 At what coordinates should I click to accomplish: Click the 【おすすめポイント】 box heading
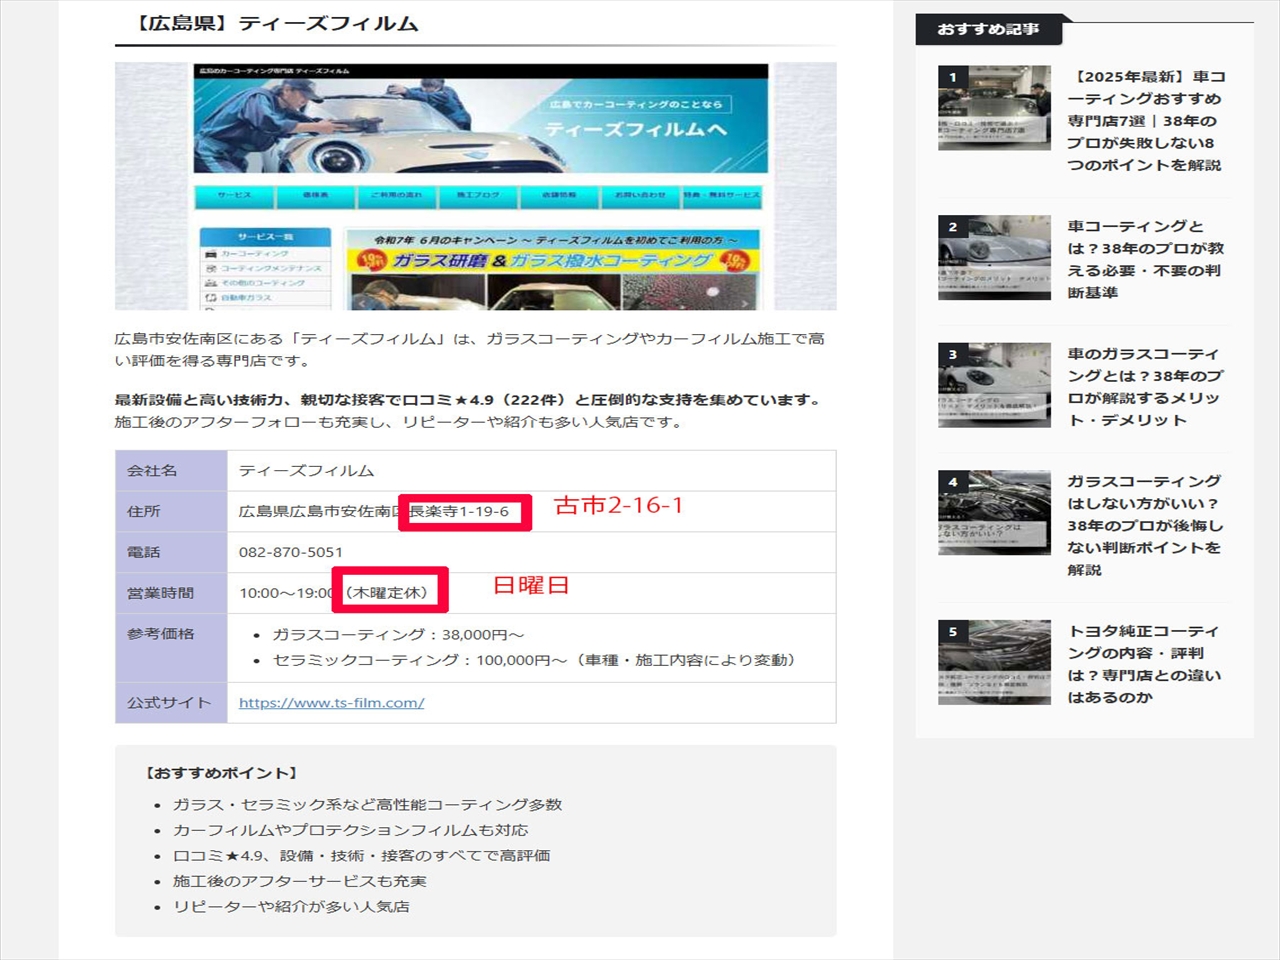pos(222,773)
